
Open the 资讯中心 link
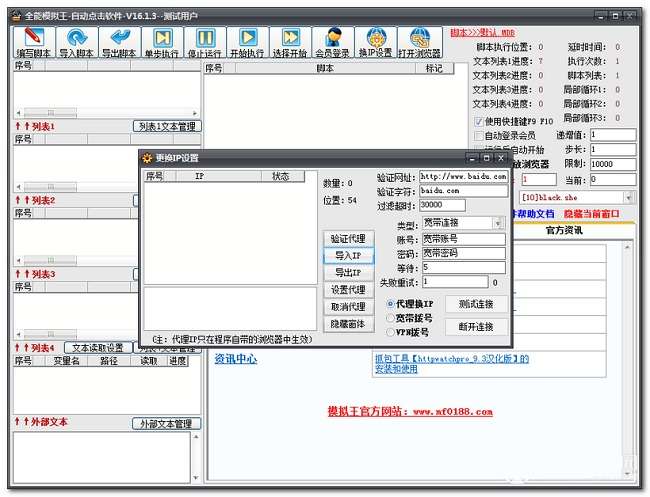pyautogui.click(x=235, y=359)
